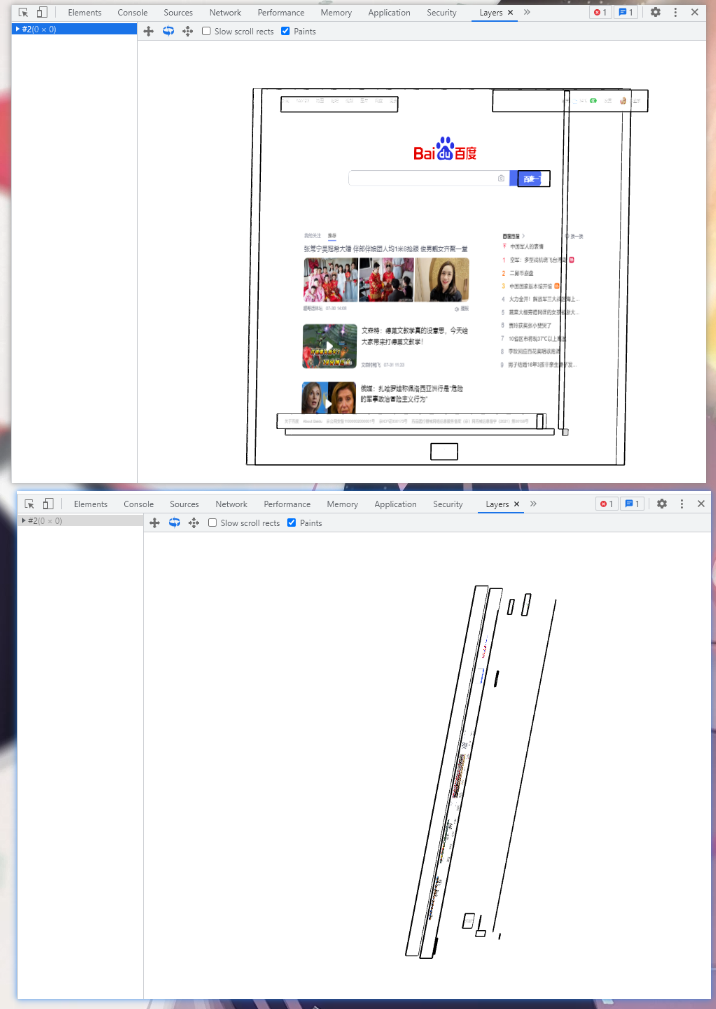Open settings gear in upper DevTools
The image size is (716, 1009).
pyautogui.click(x=656, y=12)
